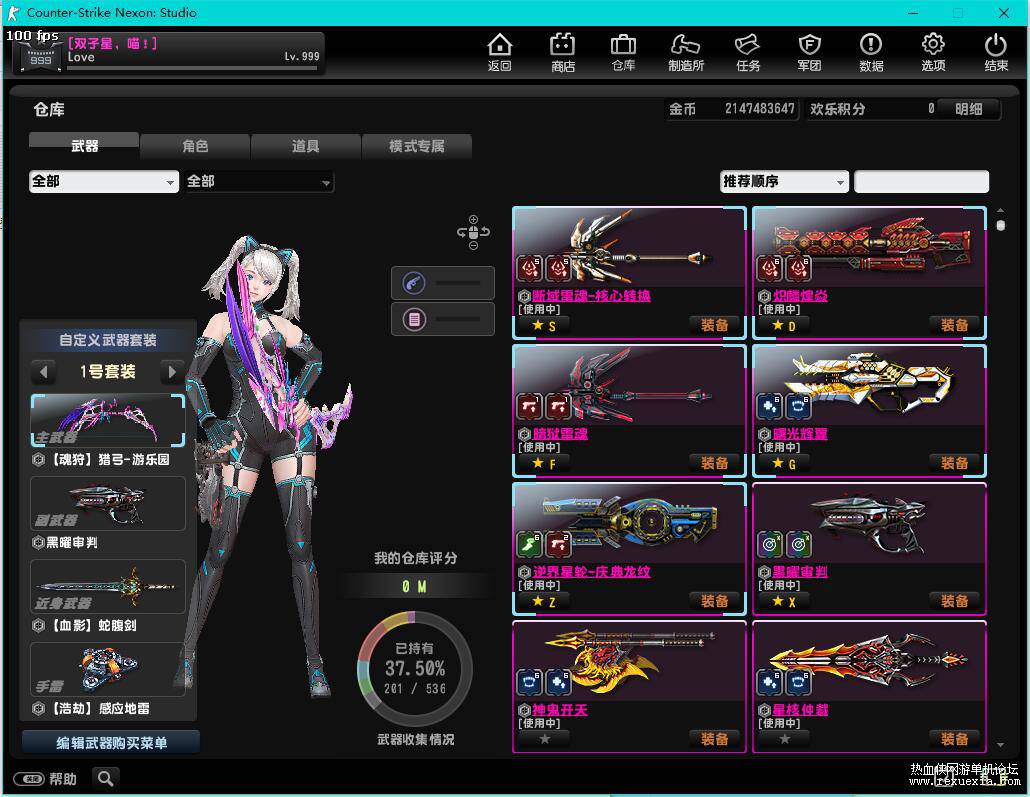The image size is (1030, 797).
Task: Click the search input field next to 推荐顺序
Action: coord(921,181)
